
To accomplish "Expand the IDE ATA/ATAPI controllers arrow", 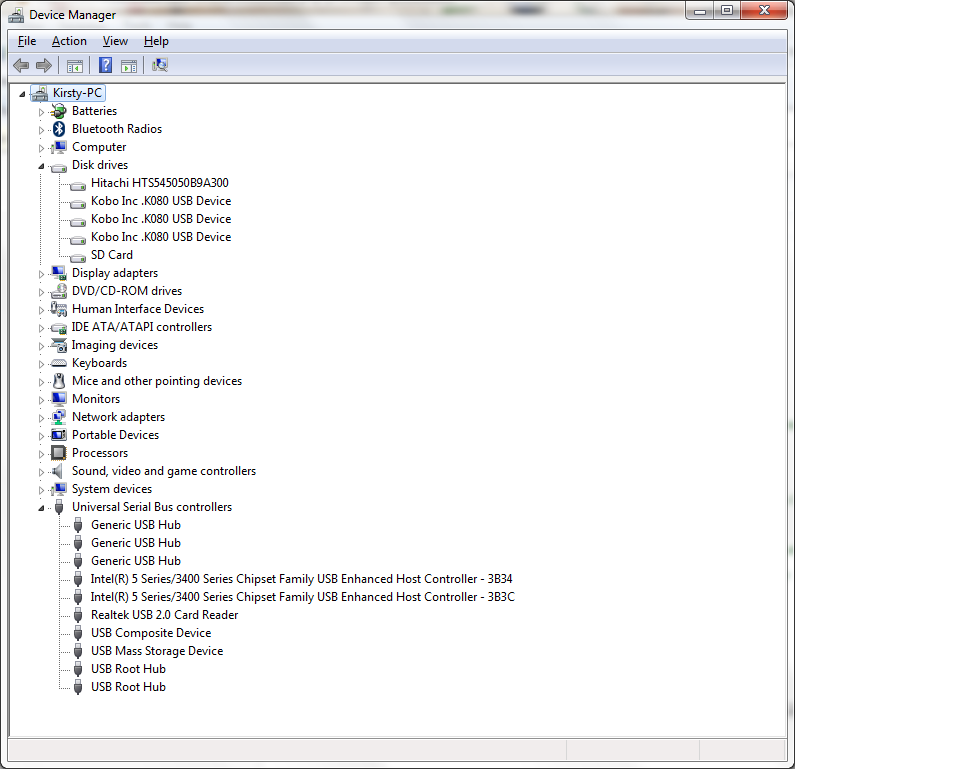I will [42, 328].
